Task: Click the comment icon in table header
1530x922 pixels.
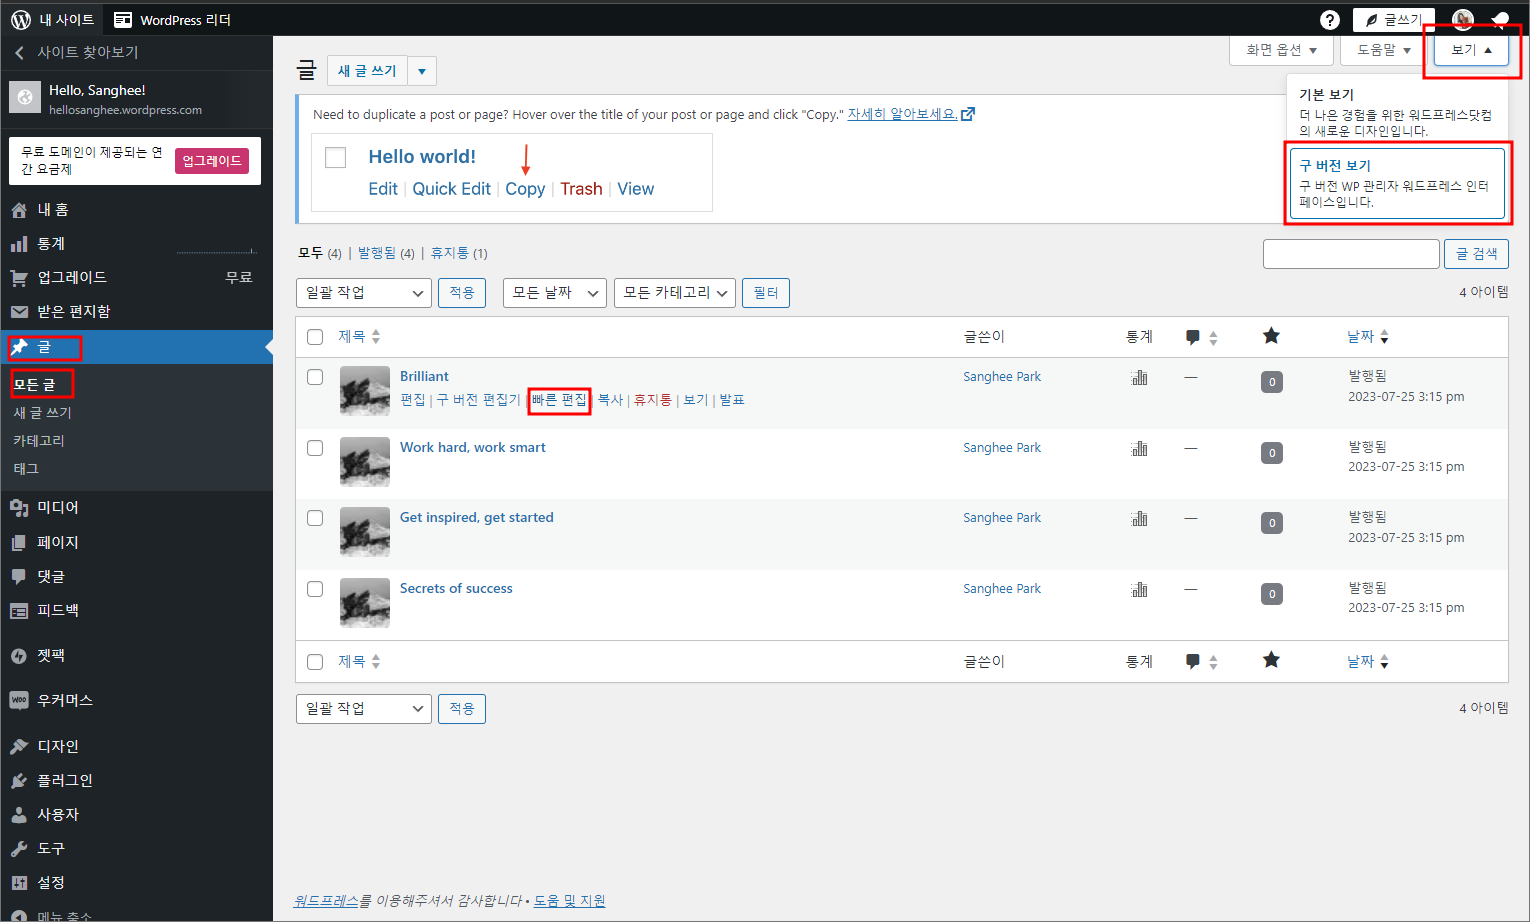Action: [1193, 337]
